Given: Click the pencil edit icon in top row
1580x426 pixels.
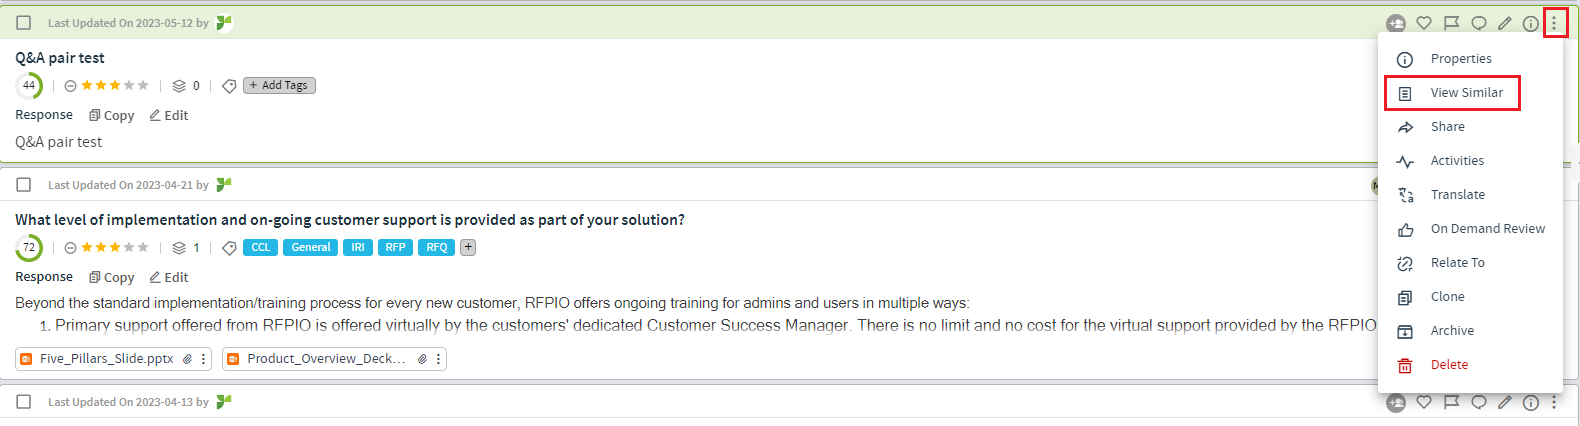Looking at the screenshot, I should [x=1504, y=23].
